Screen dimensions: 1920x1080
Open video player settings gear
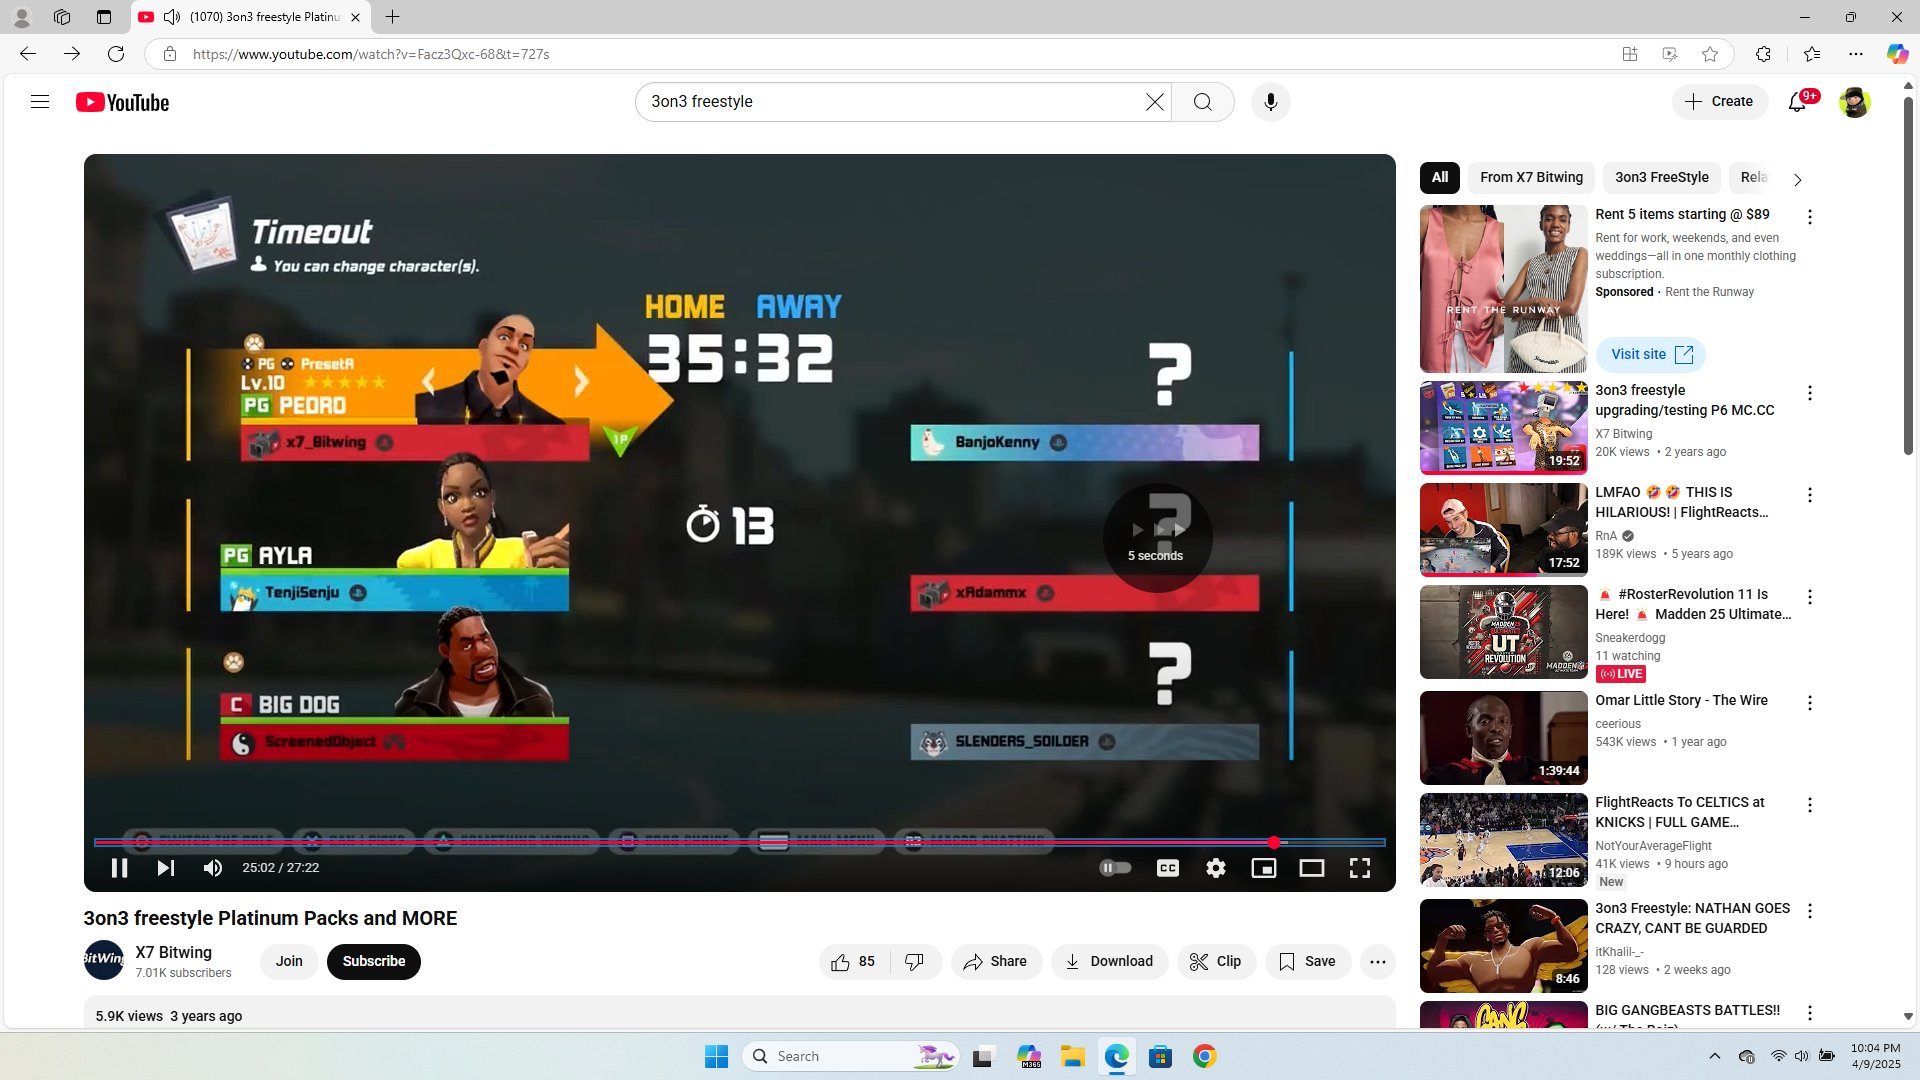pos(1216,868)
